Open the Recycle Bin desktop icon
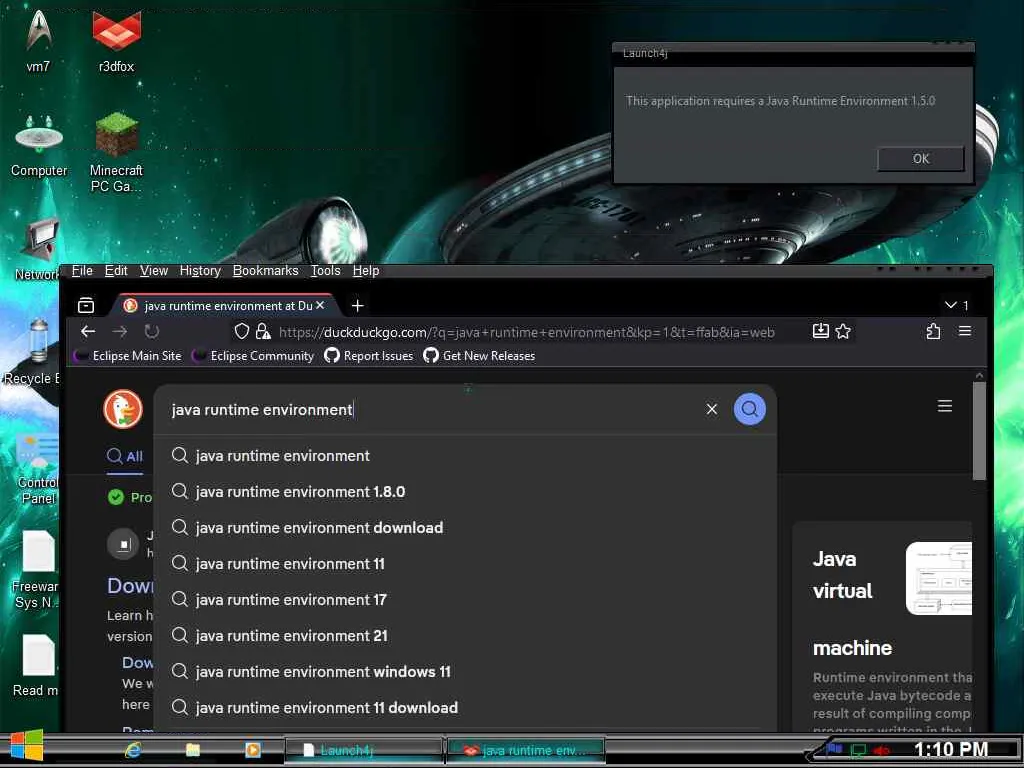The height and width of the screenshot is (768, 1024). pos(33,351)
